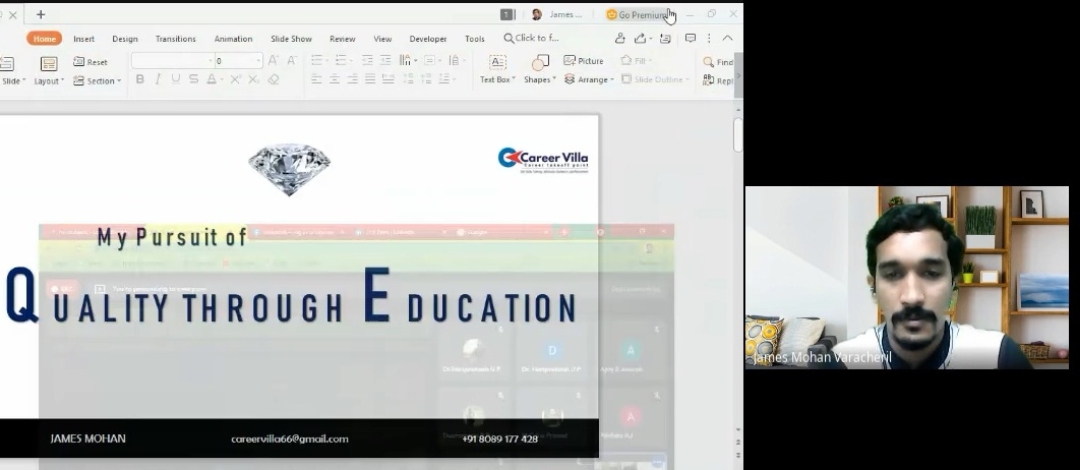Open a new document tab with plus button
Image resolution: width=1080 pixels, height=470 pixels.
click(41, 15)
